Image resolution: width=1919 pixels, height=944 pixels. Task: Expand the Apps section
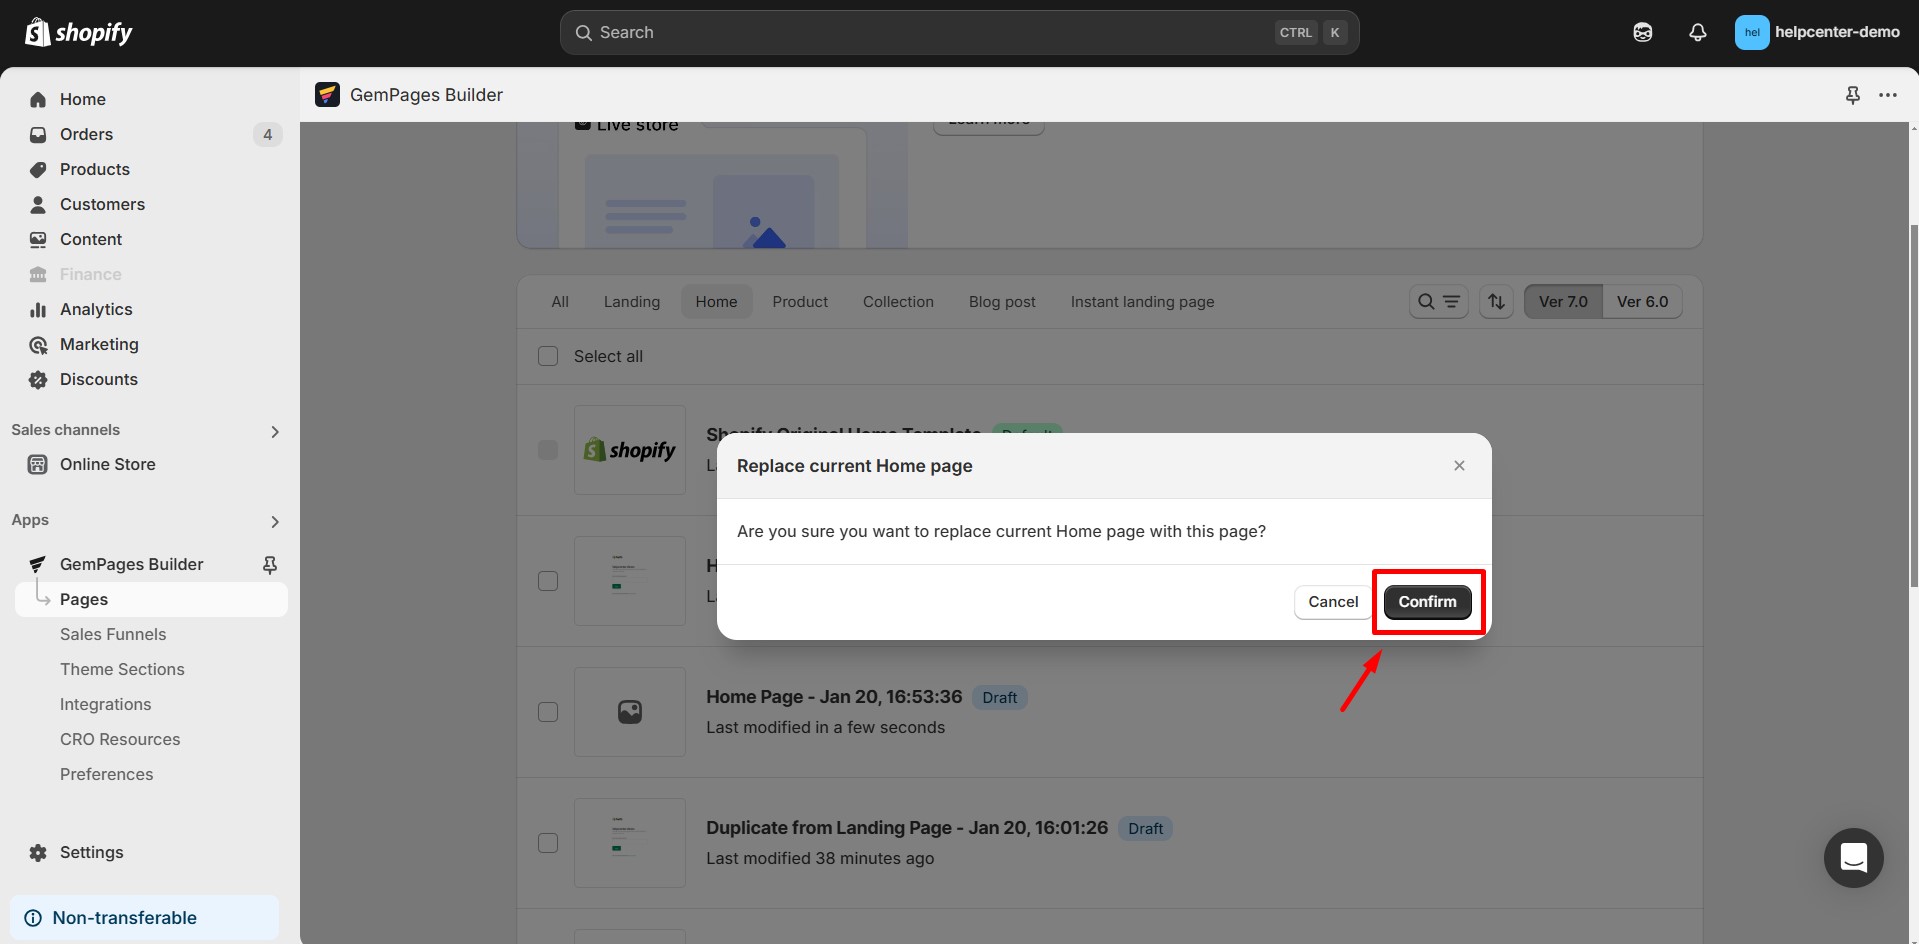pyautogui.click(x=274, y=521)
